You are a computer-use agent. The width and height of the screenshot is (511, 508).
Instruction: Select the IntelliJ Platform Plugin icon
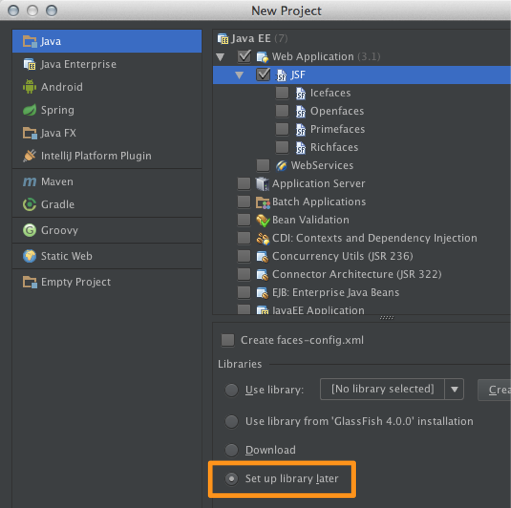click(x=29, y=156)
